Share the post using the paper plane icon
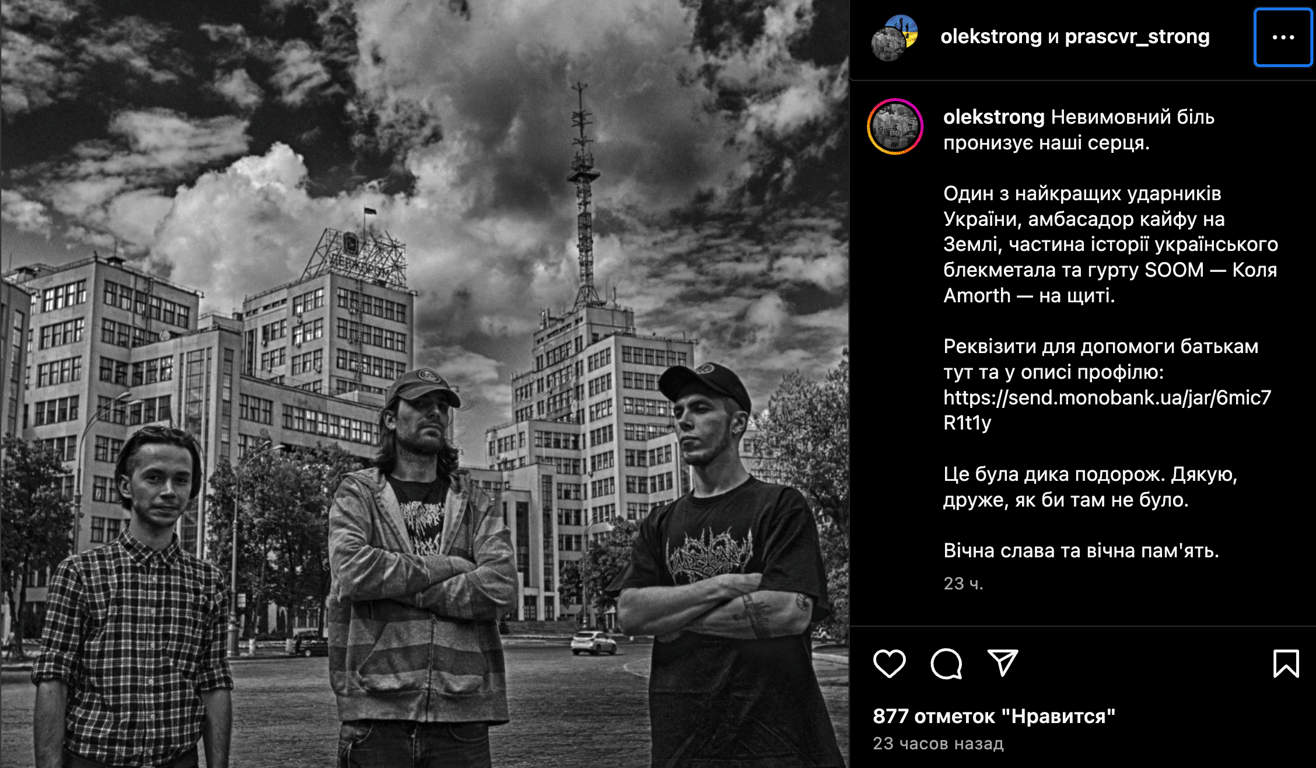 pyautogui.click(x=1003, y=663)
